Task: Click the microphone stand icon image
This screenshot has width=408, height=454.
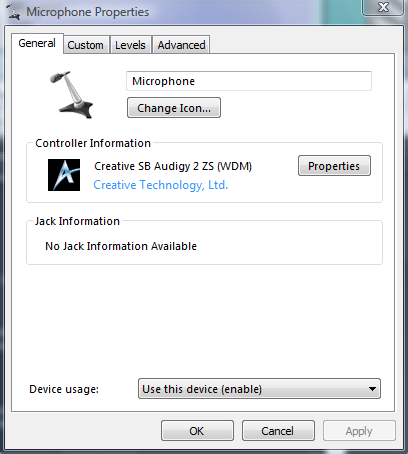Action: tap(71, 95)
